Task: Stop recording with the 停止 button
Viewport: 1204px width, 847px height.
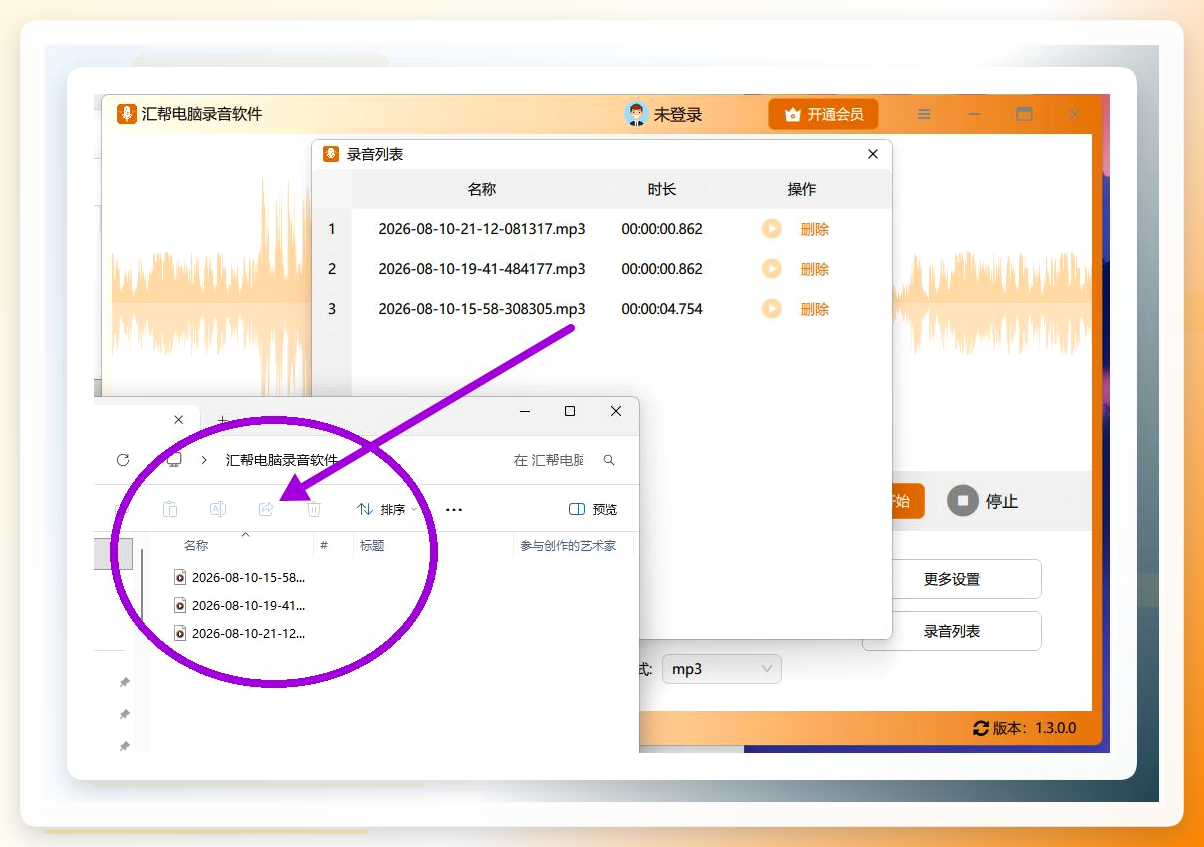Action: [982, 501]
